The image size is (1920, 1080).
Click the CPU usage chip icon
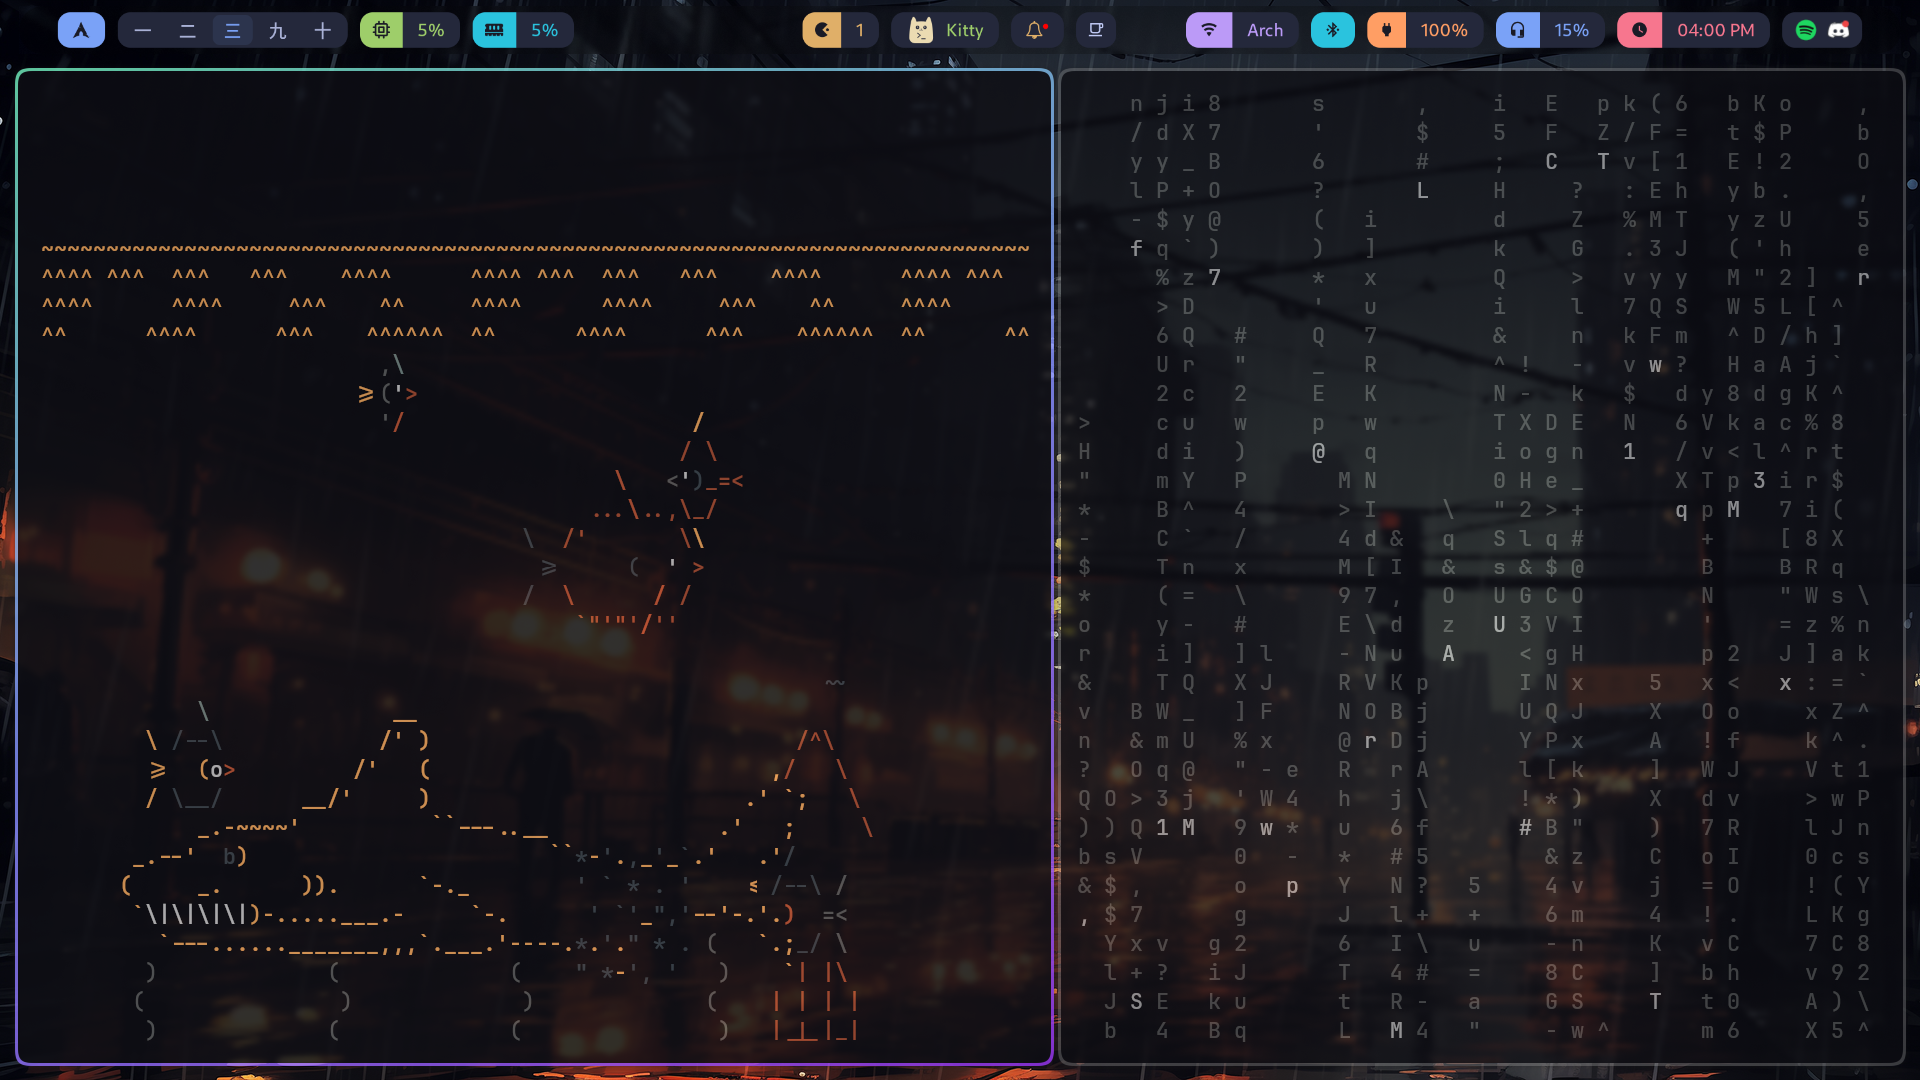[x=381, y=30]
